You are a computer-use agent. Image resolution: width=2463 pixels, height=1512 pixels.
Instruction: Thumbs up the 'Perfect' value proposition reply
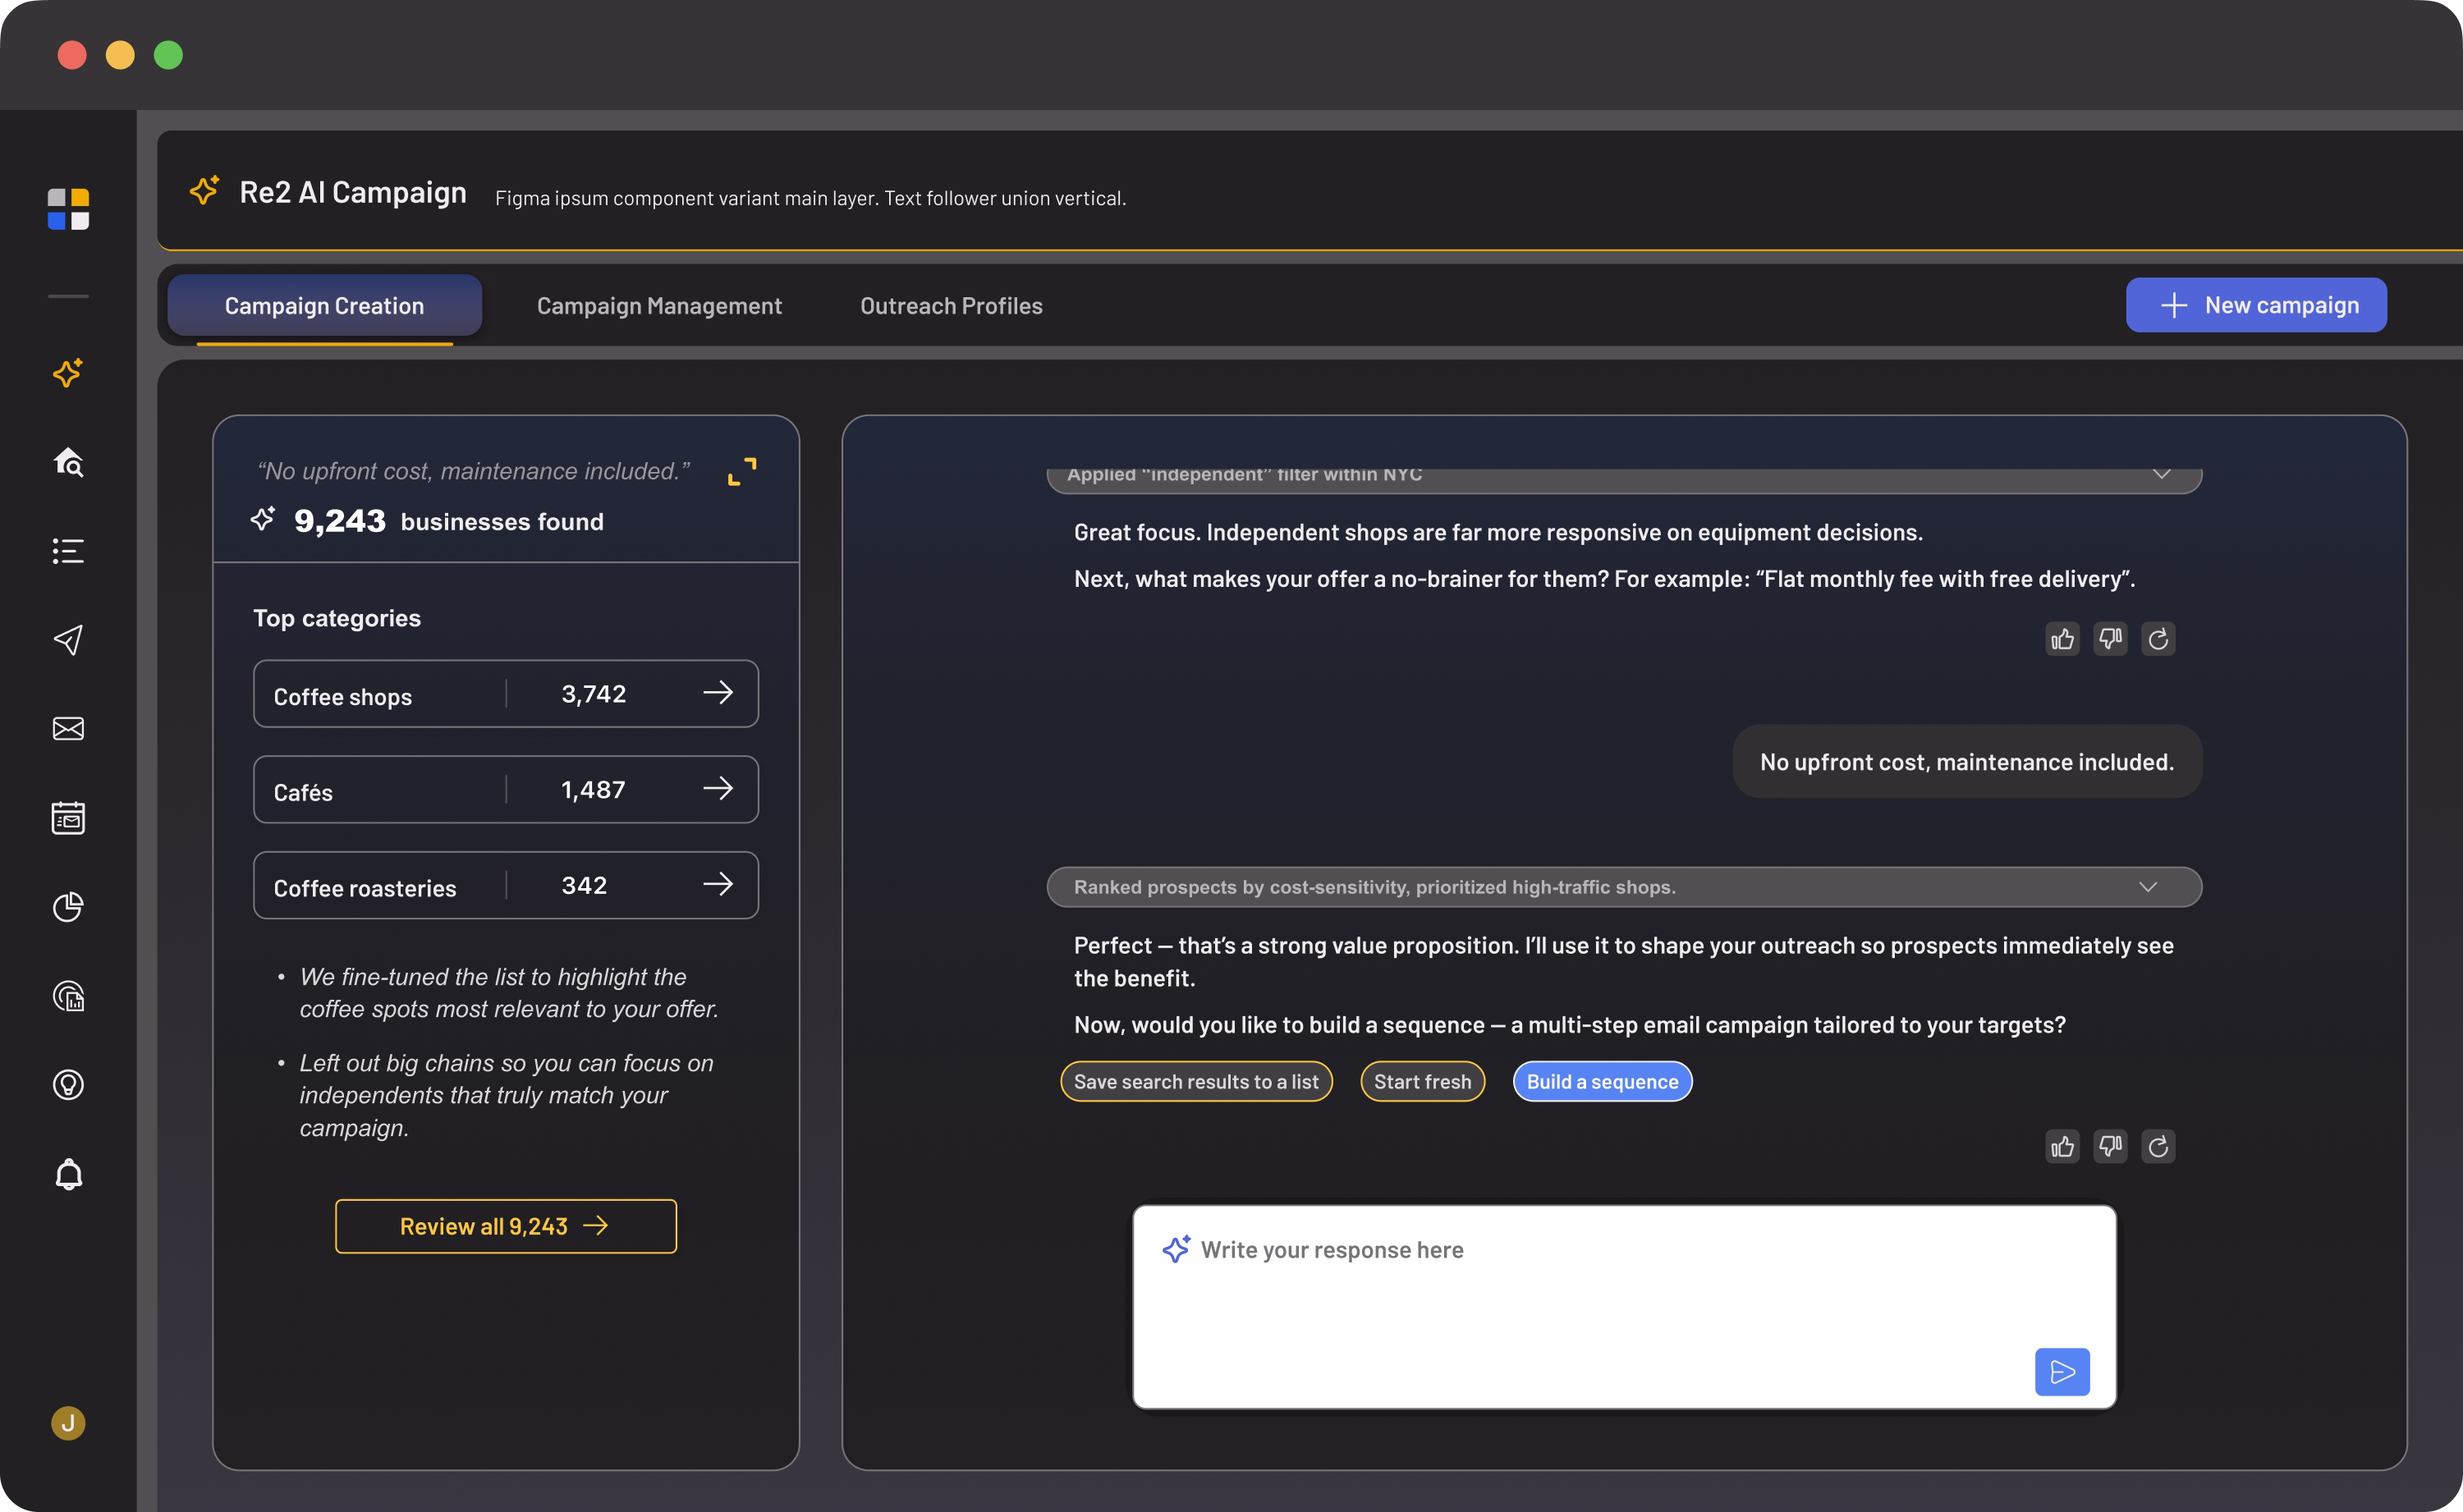pos(2062,1146)
